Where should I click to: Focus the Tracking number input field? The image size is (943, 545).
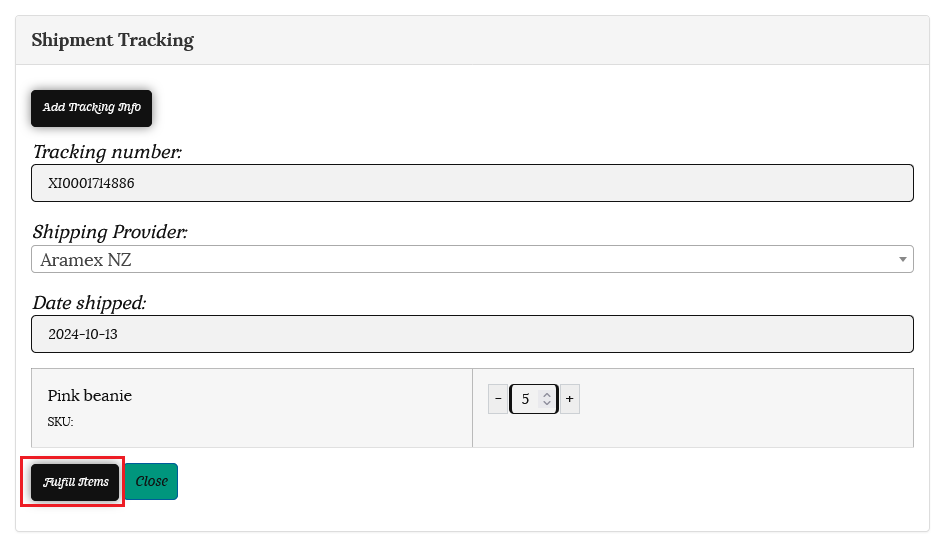coord(472,184)
